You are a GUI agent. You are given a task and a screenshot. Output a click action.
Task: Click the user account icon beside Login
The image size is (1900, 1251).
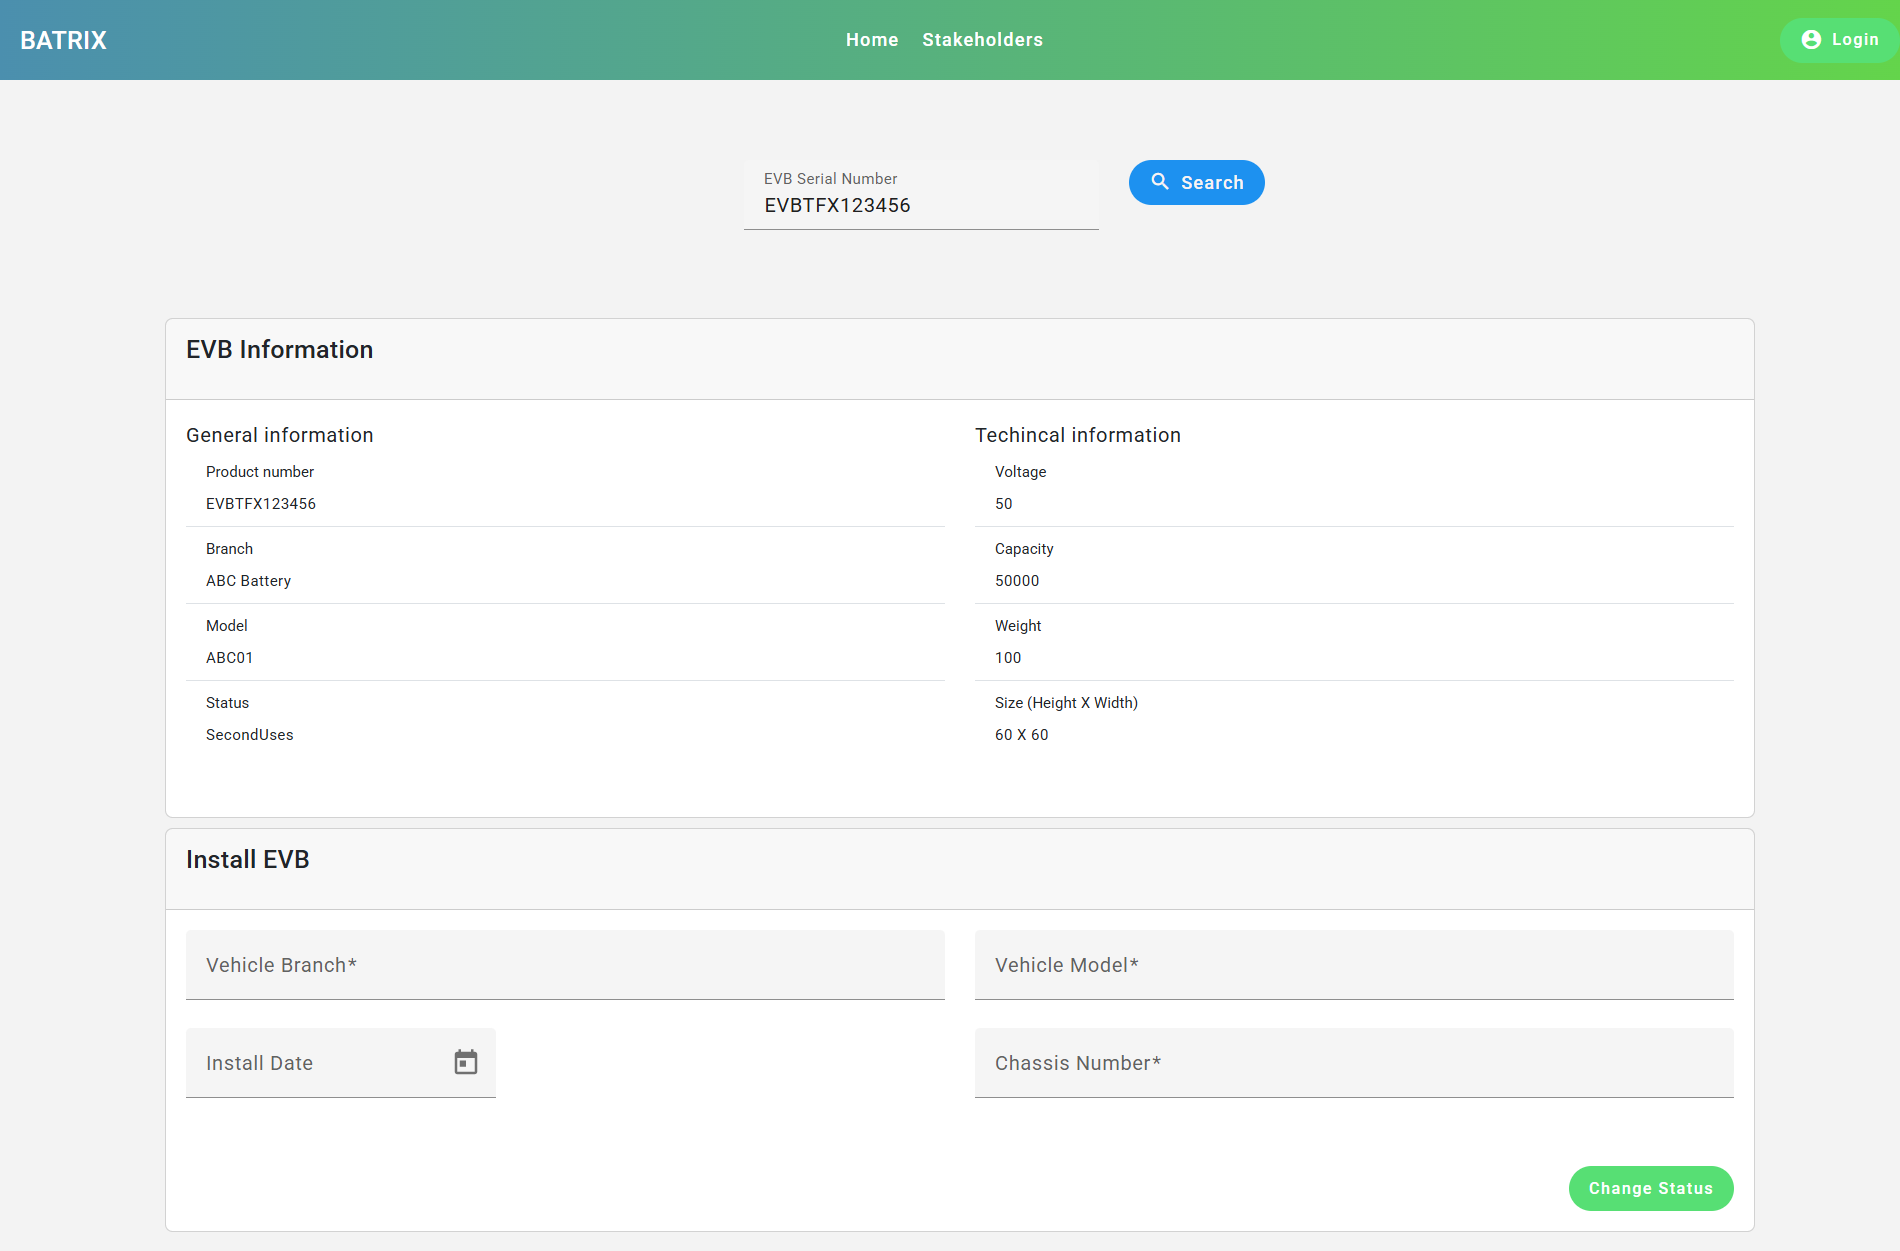coord(1811,40)
